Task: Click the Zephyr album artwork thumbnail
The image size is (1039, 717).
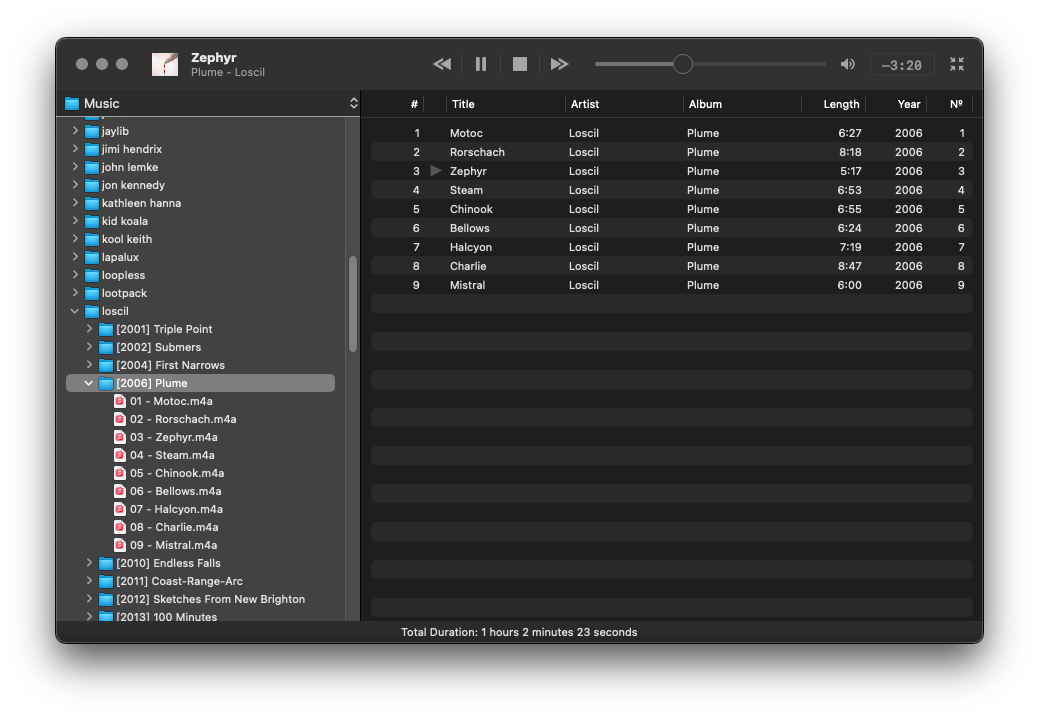Action: (x=165, y=64)
